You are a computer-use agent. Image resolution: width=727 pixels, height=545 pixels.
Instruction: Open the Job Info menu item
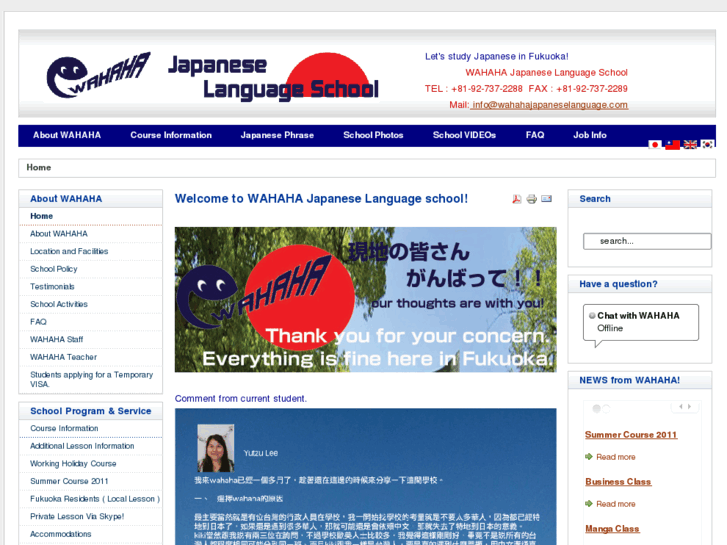click(x=590, y=135)
